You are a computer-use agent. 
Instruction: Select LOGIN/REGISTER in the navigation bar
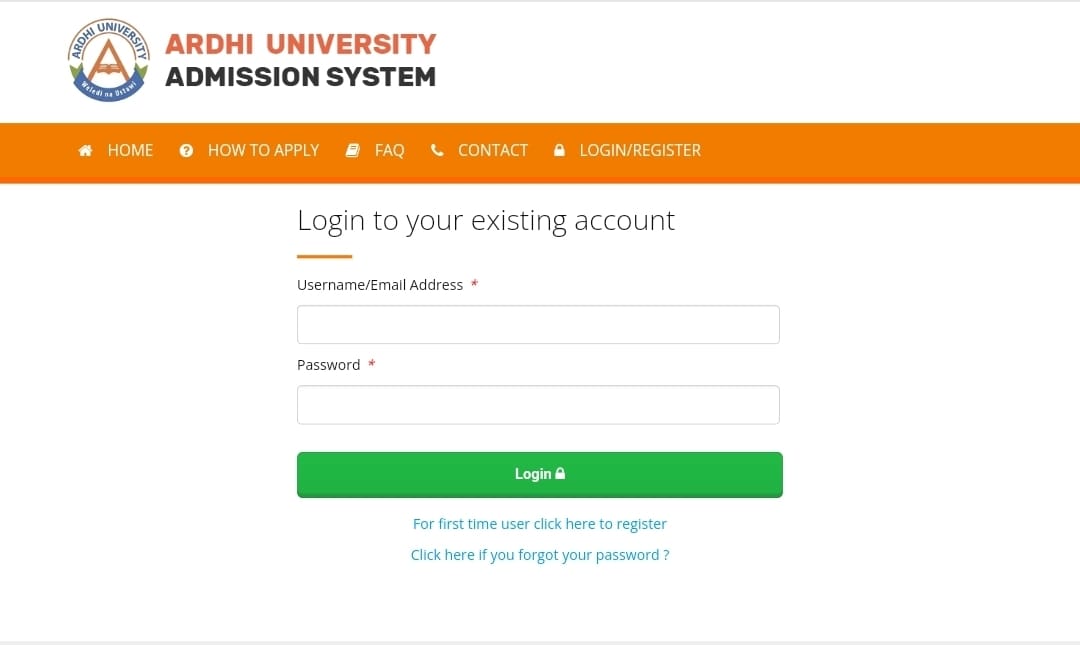[640, 150]
